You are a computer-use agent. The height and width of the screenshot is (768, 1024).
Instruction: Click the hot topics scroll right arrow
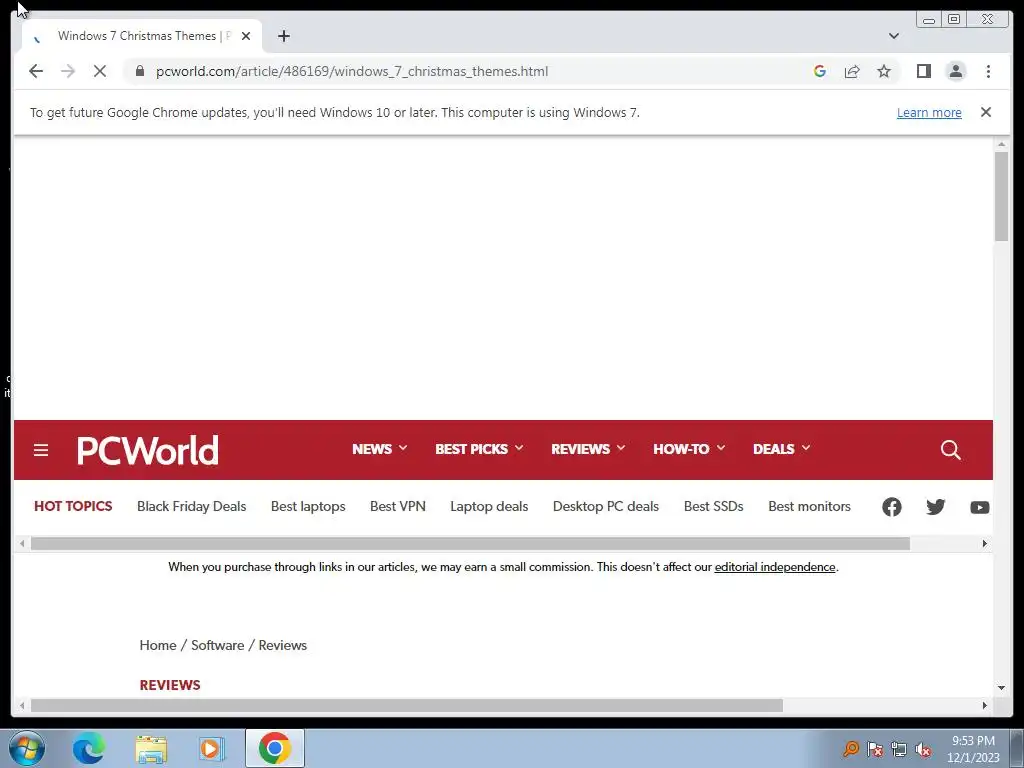[985, 543]
